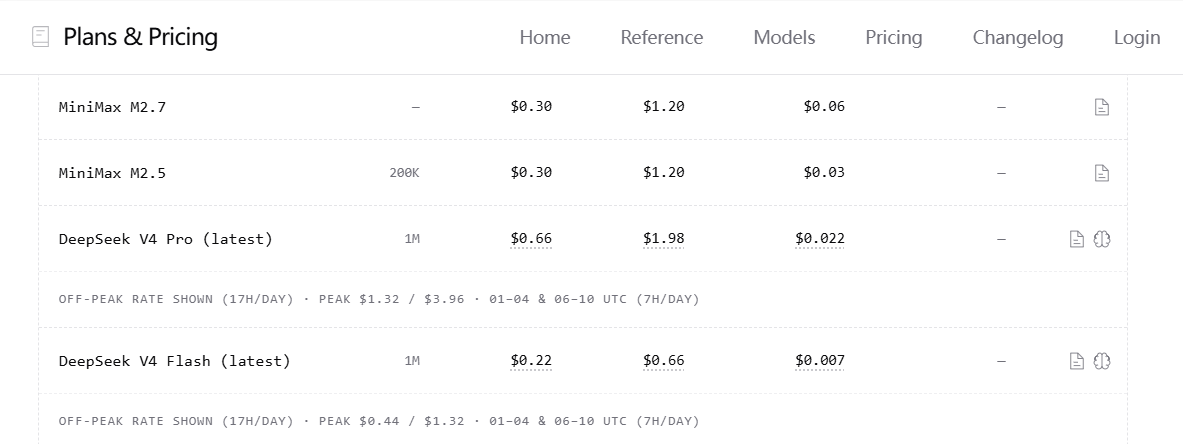Click the book logo icon beside Plans & Pricing
1183x444 pixels.
(x=41, y=37)
